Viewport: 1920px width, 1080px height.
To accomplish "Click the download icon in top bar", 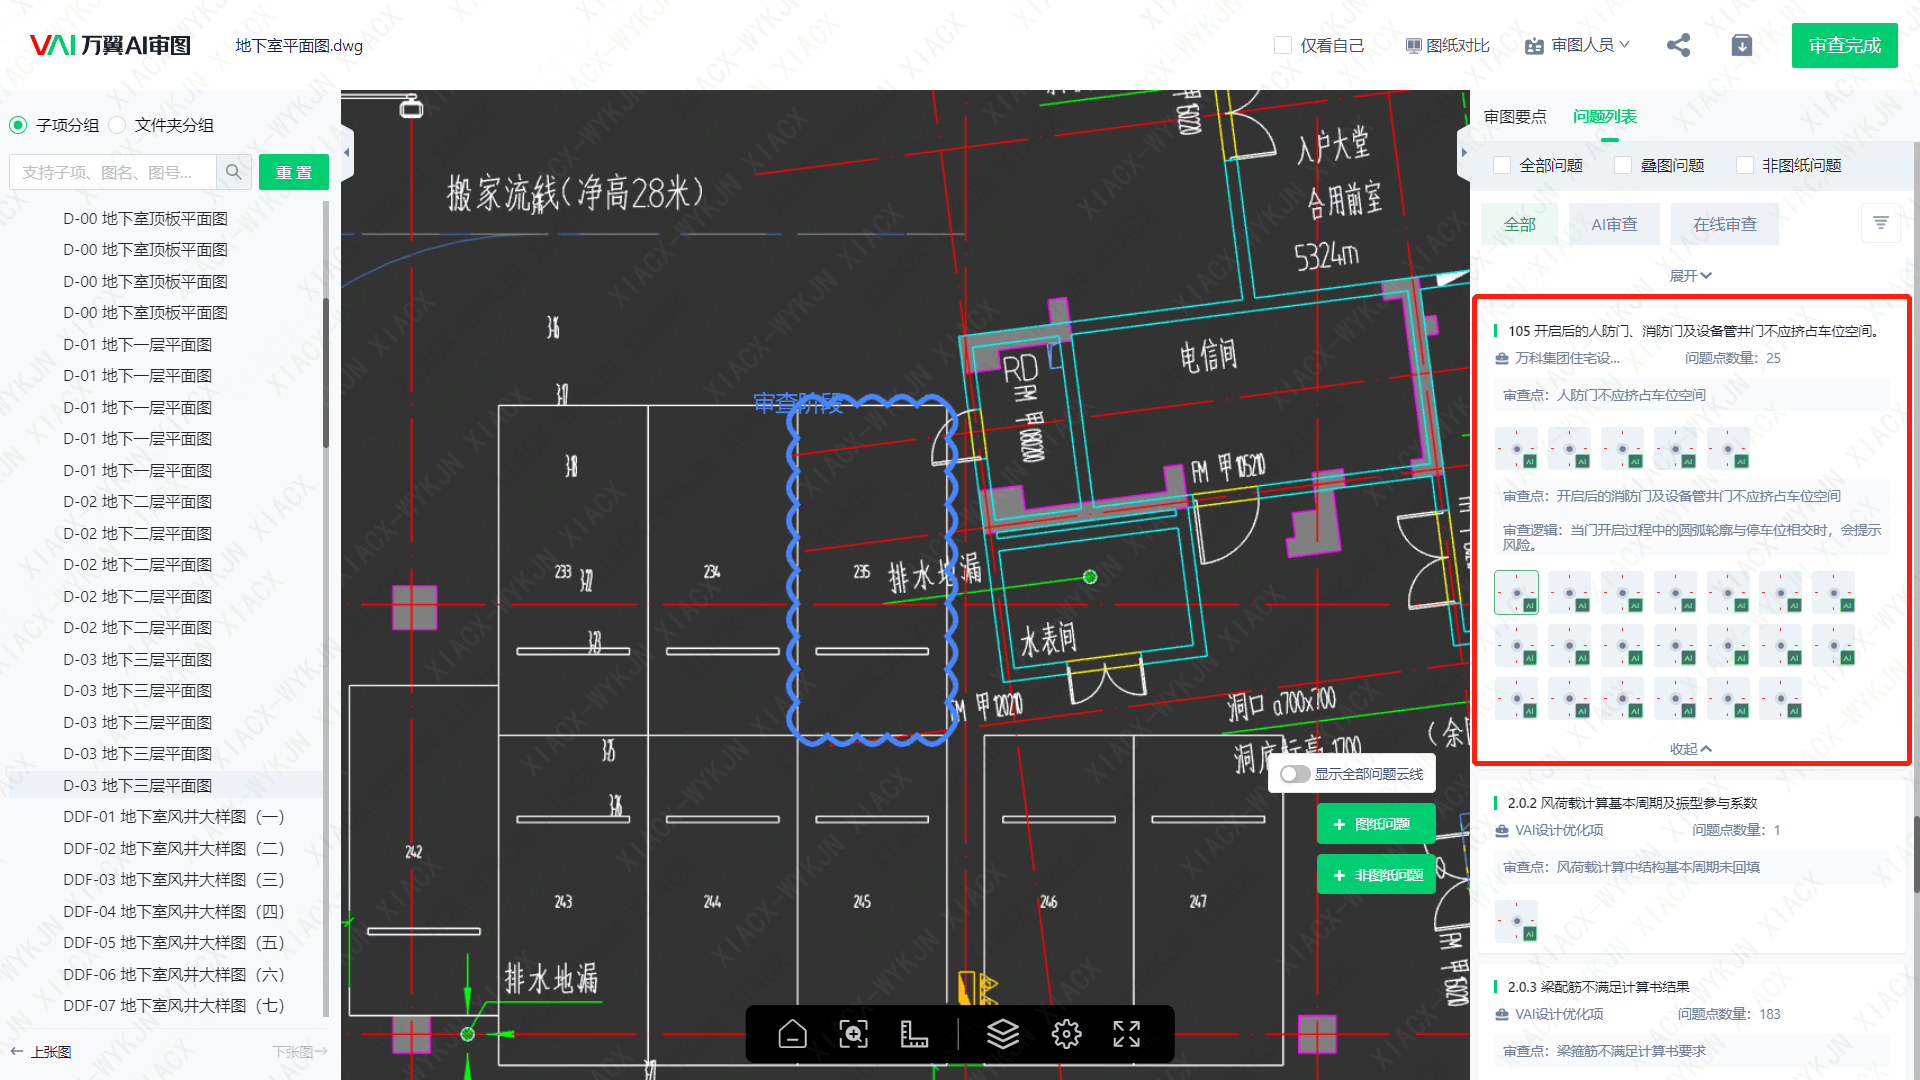I will [1742, 45].
